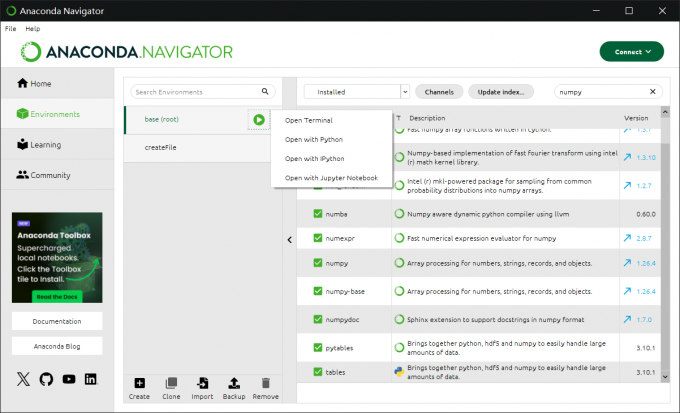
Task: Select Open with Jupyter Notebook
Action: pyautogui.click(x=331, y=178)
